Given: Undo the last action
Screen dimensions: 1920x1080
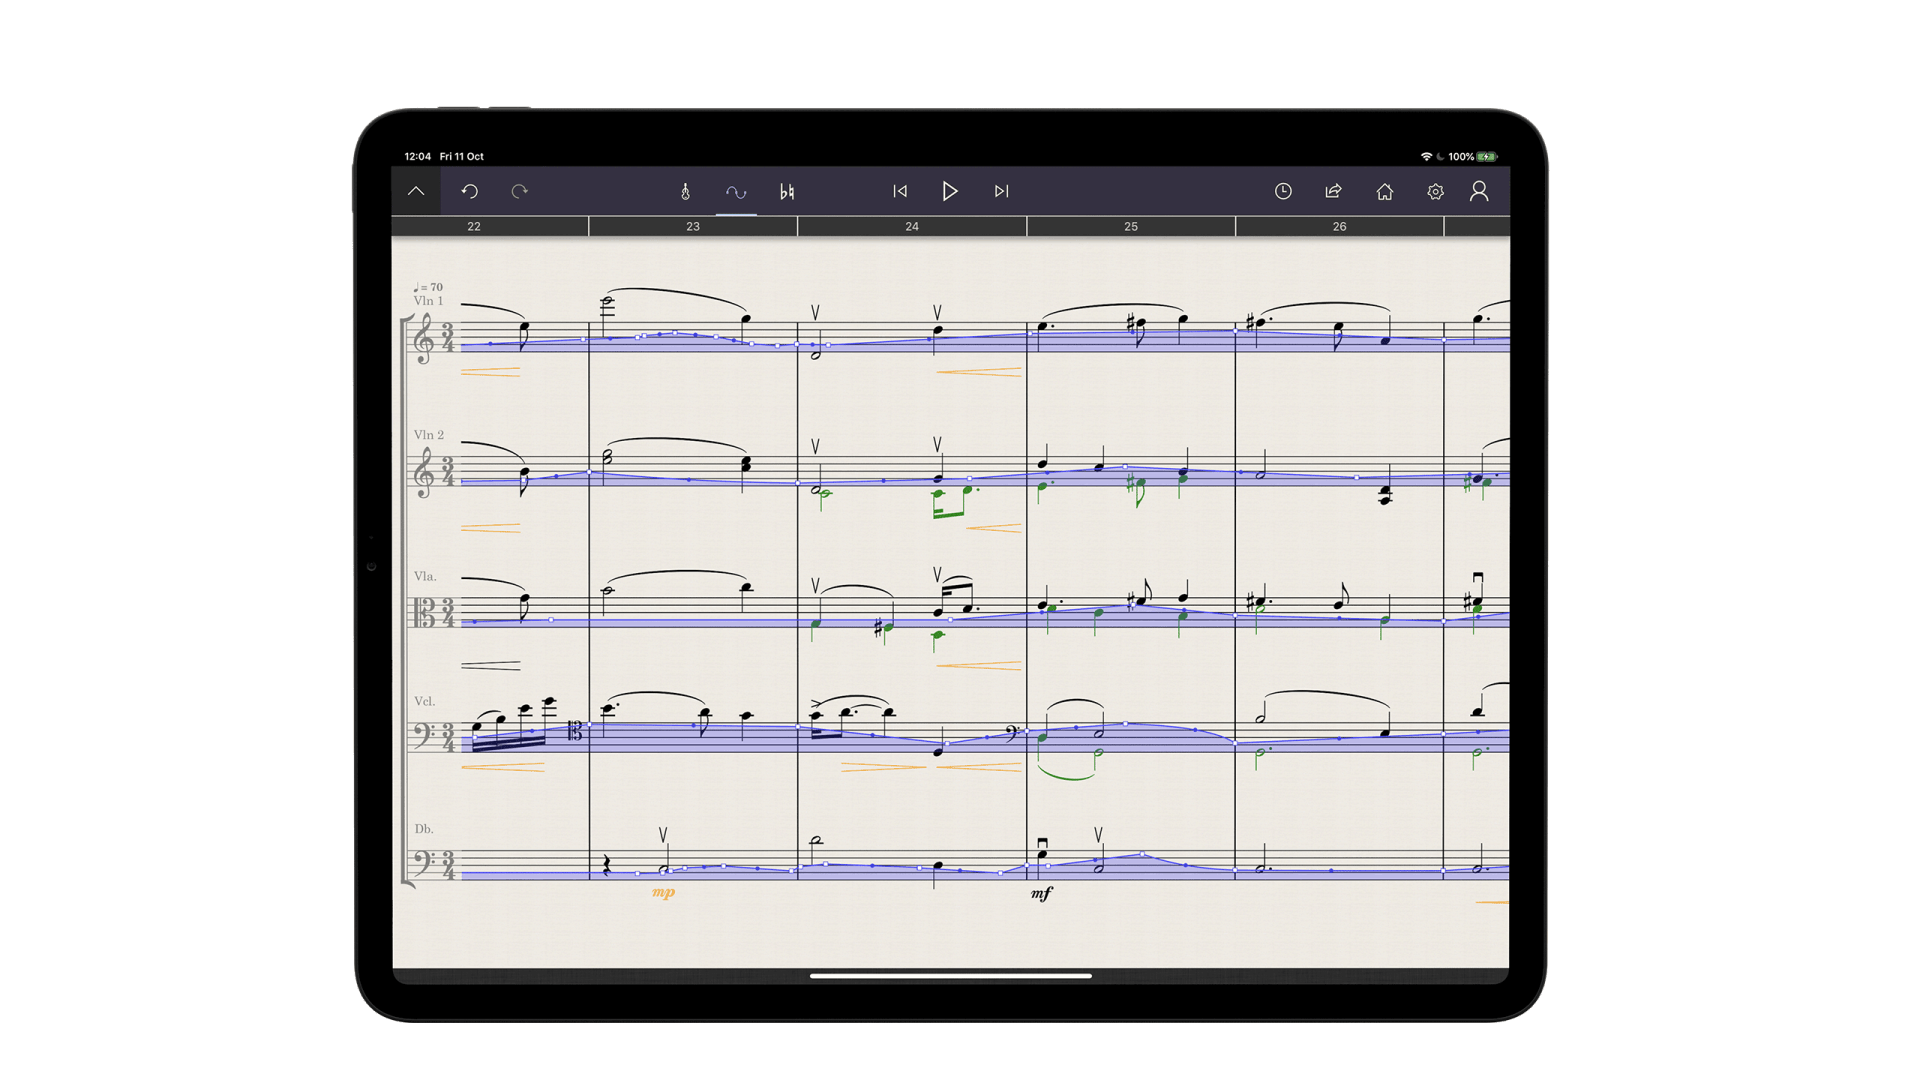Looking at the screenshot, I should 470,191.
